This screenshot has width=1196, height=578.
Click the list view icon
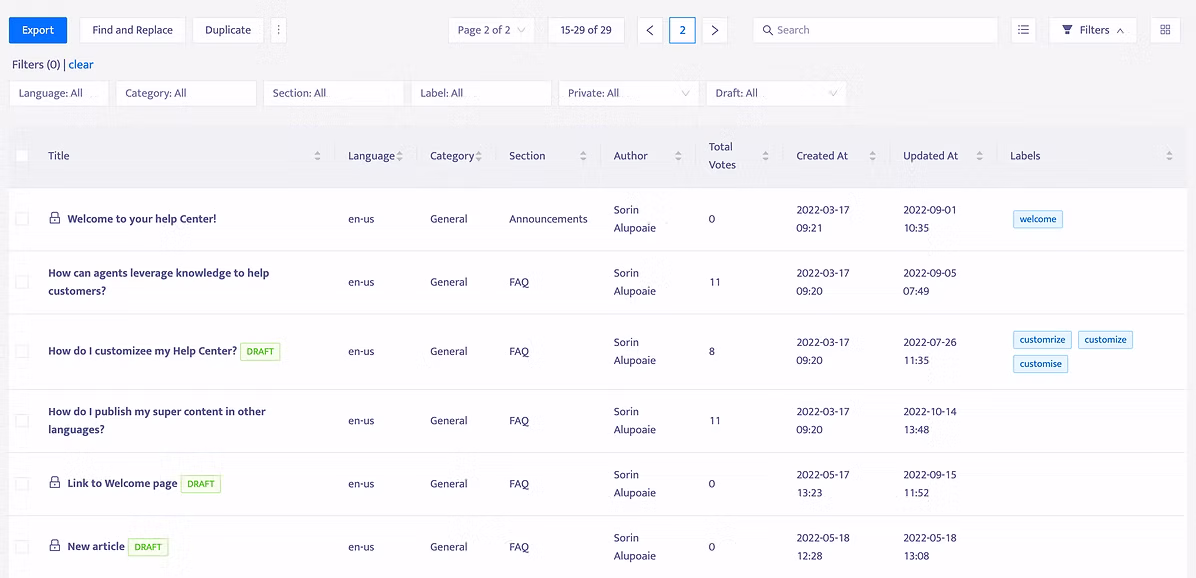pyautogui.click(x=1024, y=31)
